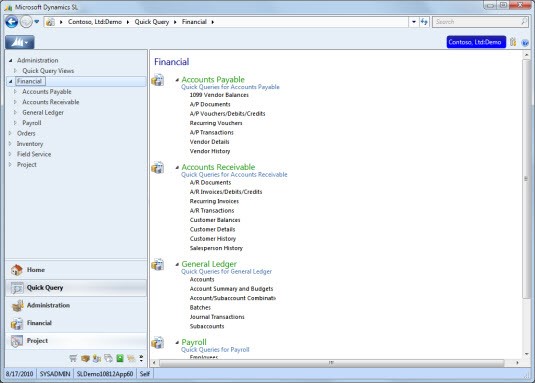This screenshot has height=383, width=535.
Task: Click the blue Back navigation arrow
Action: click(x=12, y=22)
